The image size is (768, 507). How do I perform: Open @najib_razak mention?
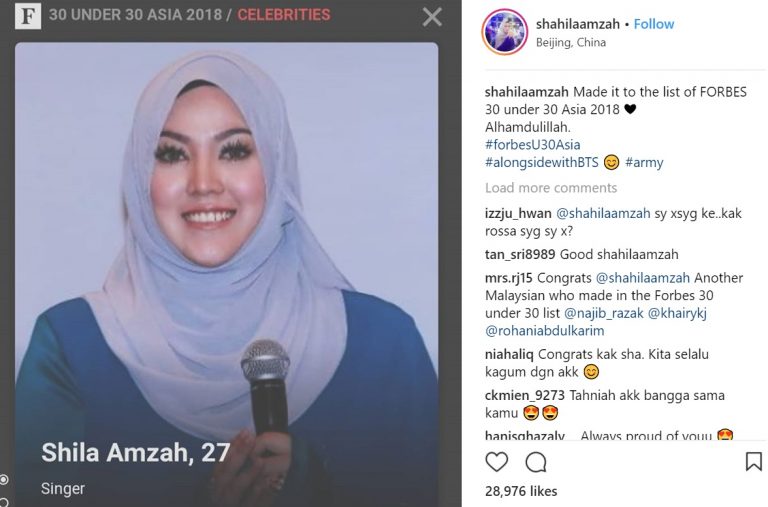tap(603, 313)
